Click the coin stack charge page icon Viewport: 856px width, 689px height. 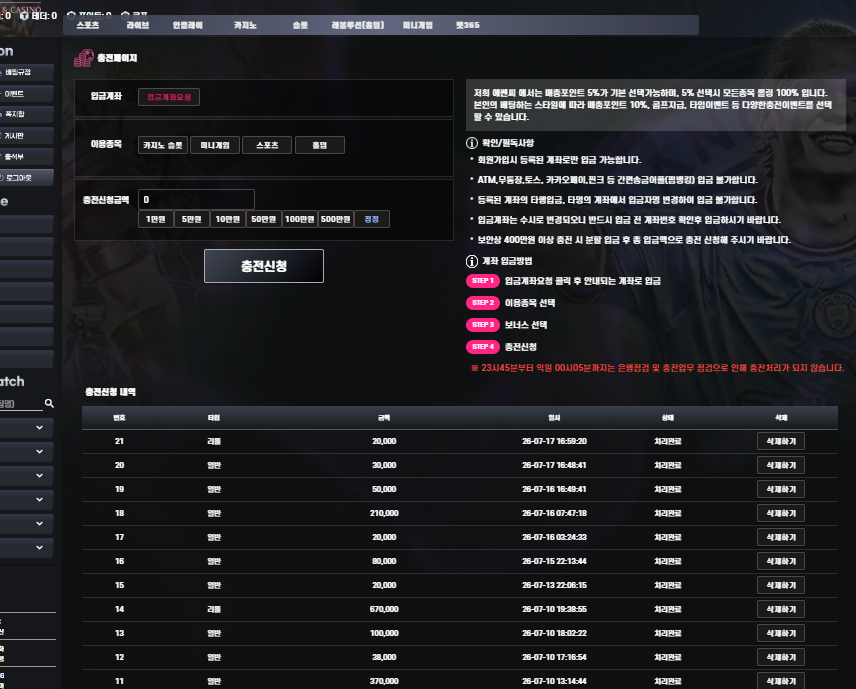pos(84,58)
